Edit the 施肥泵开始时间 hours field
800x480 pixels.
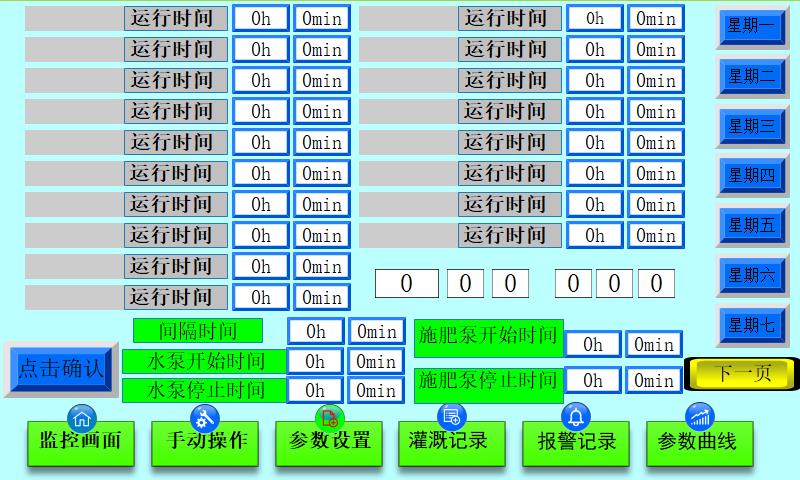click(593, 344)
